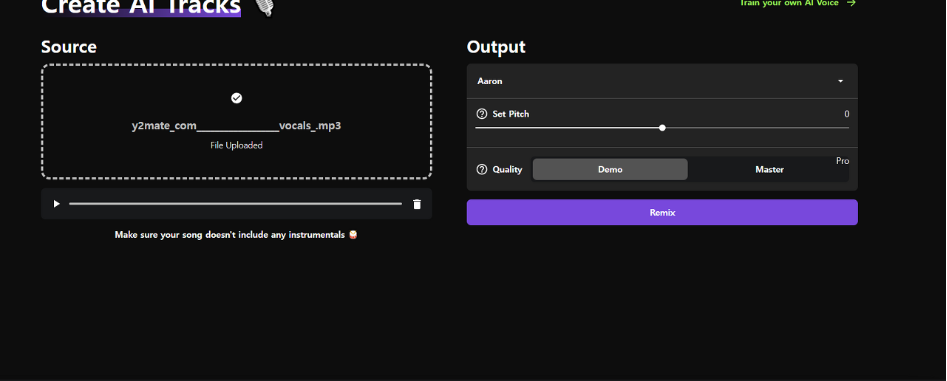Select Demo quality option
The height and width of the screenshot is (381, 947).
click(610, 169)
